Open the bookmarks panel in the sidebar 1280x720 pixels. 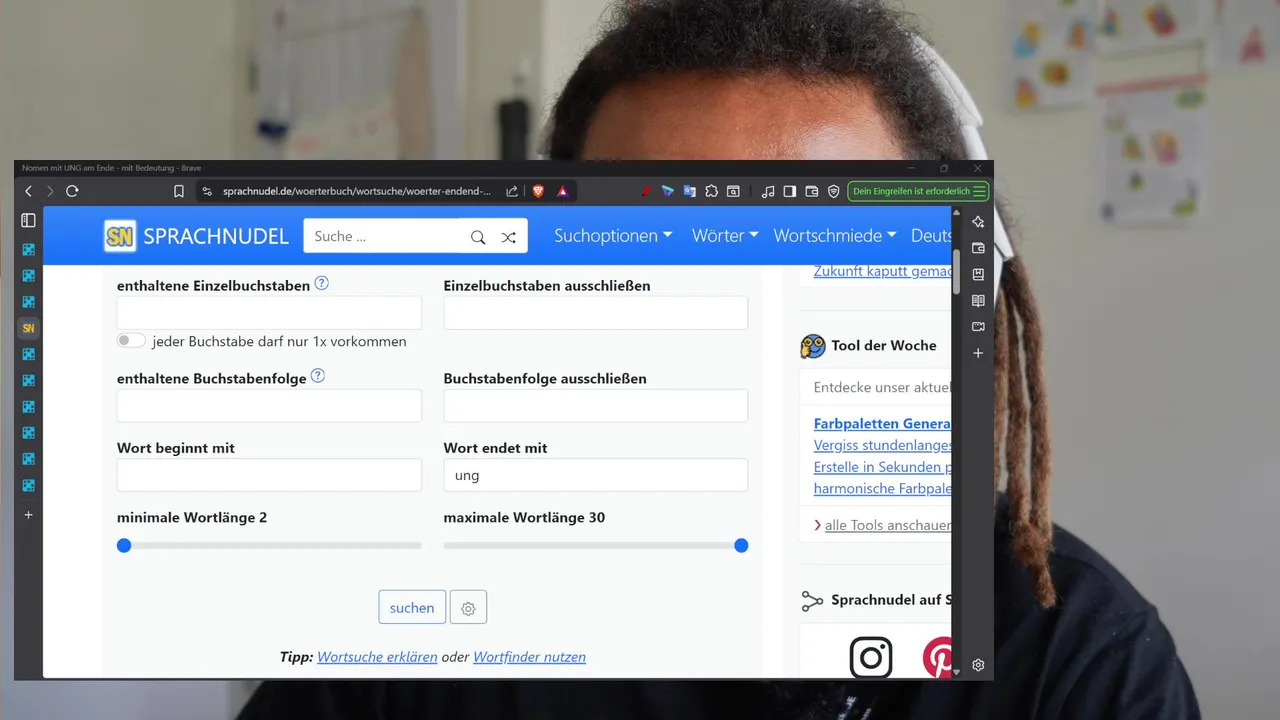(x=978, y=274)
